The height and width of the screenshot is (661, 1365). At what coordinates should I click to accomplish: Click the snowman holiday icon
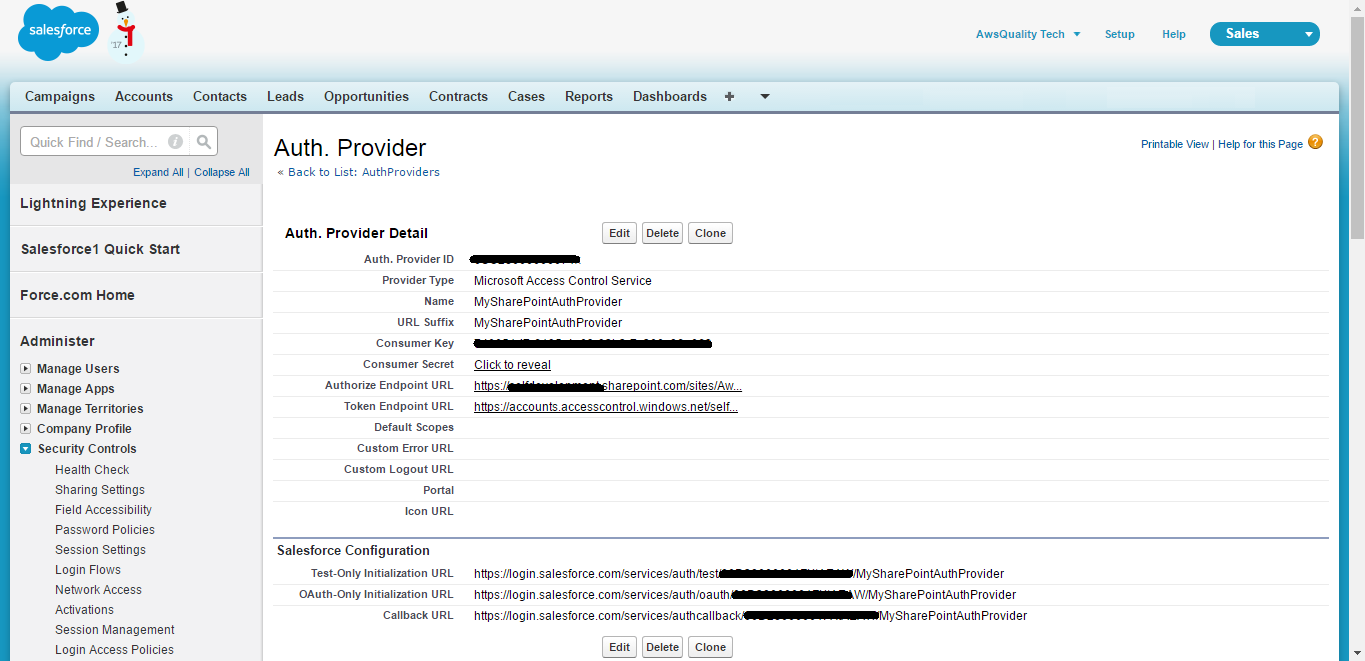[124, 31]
